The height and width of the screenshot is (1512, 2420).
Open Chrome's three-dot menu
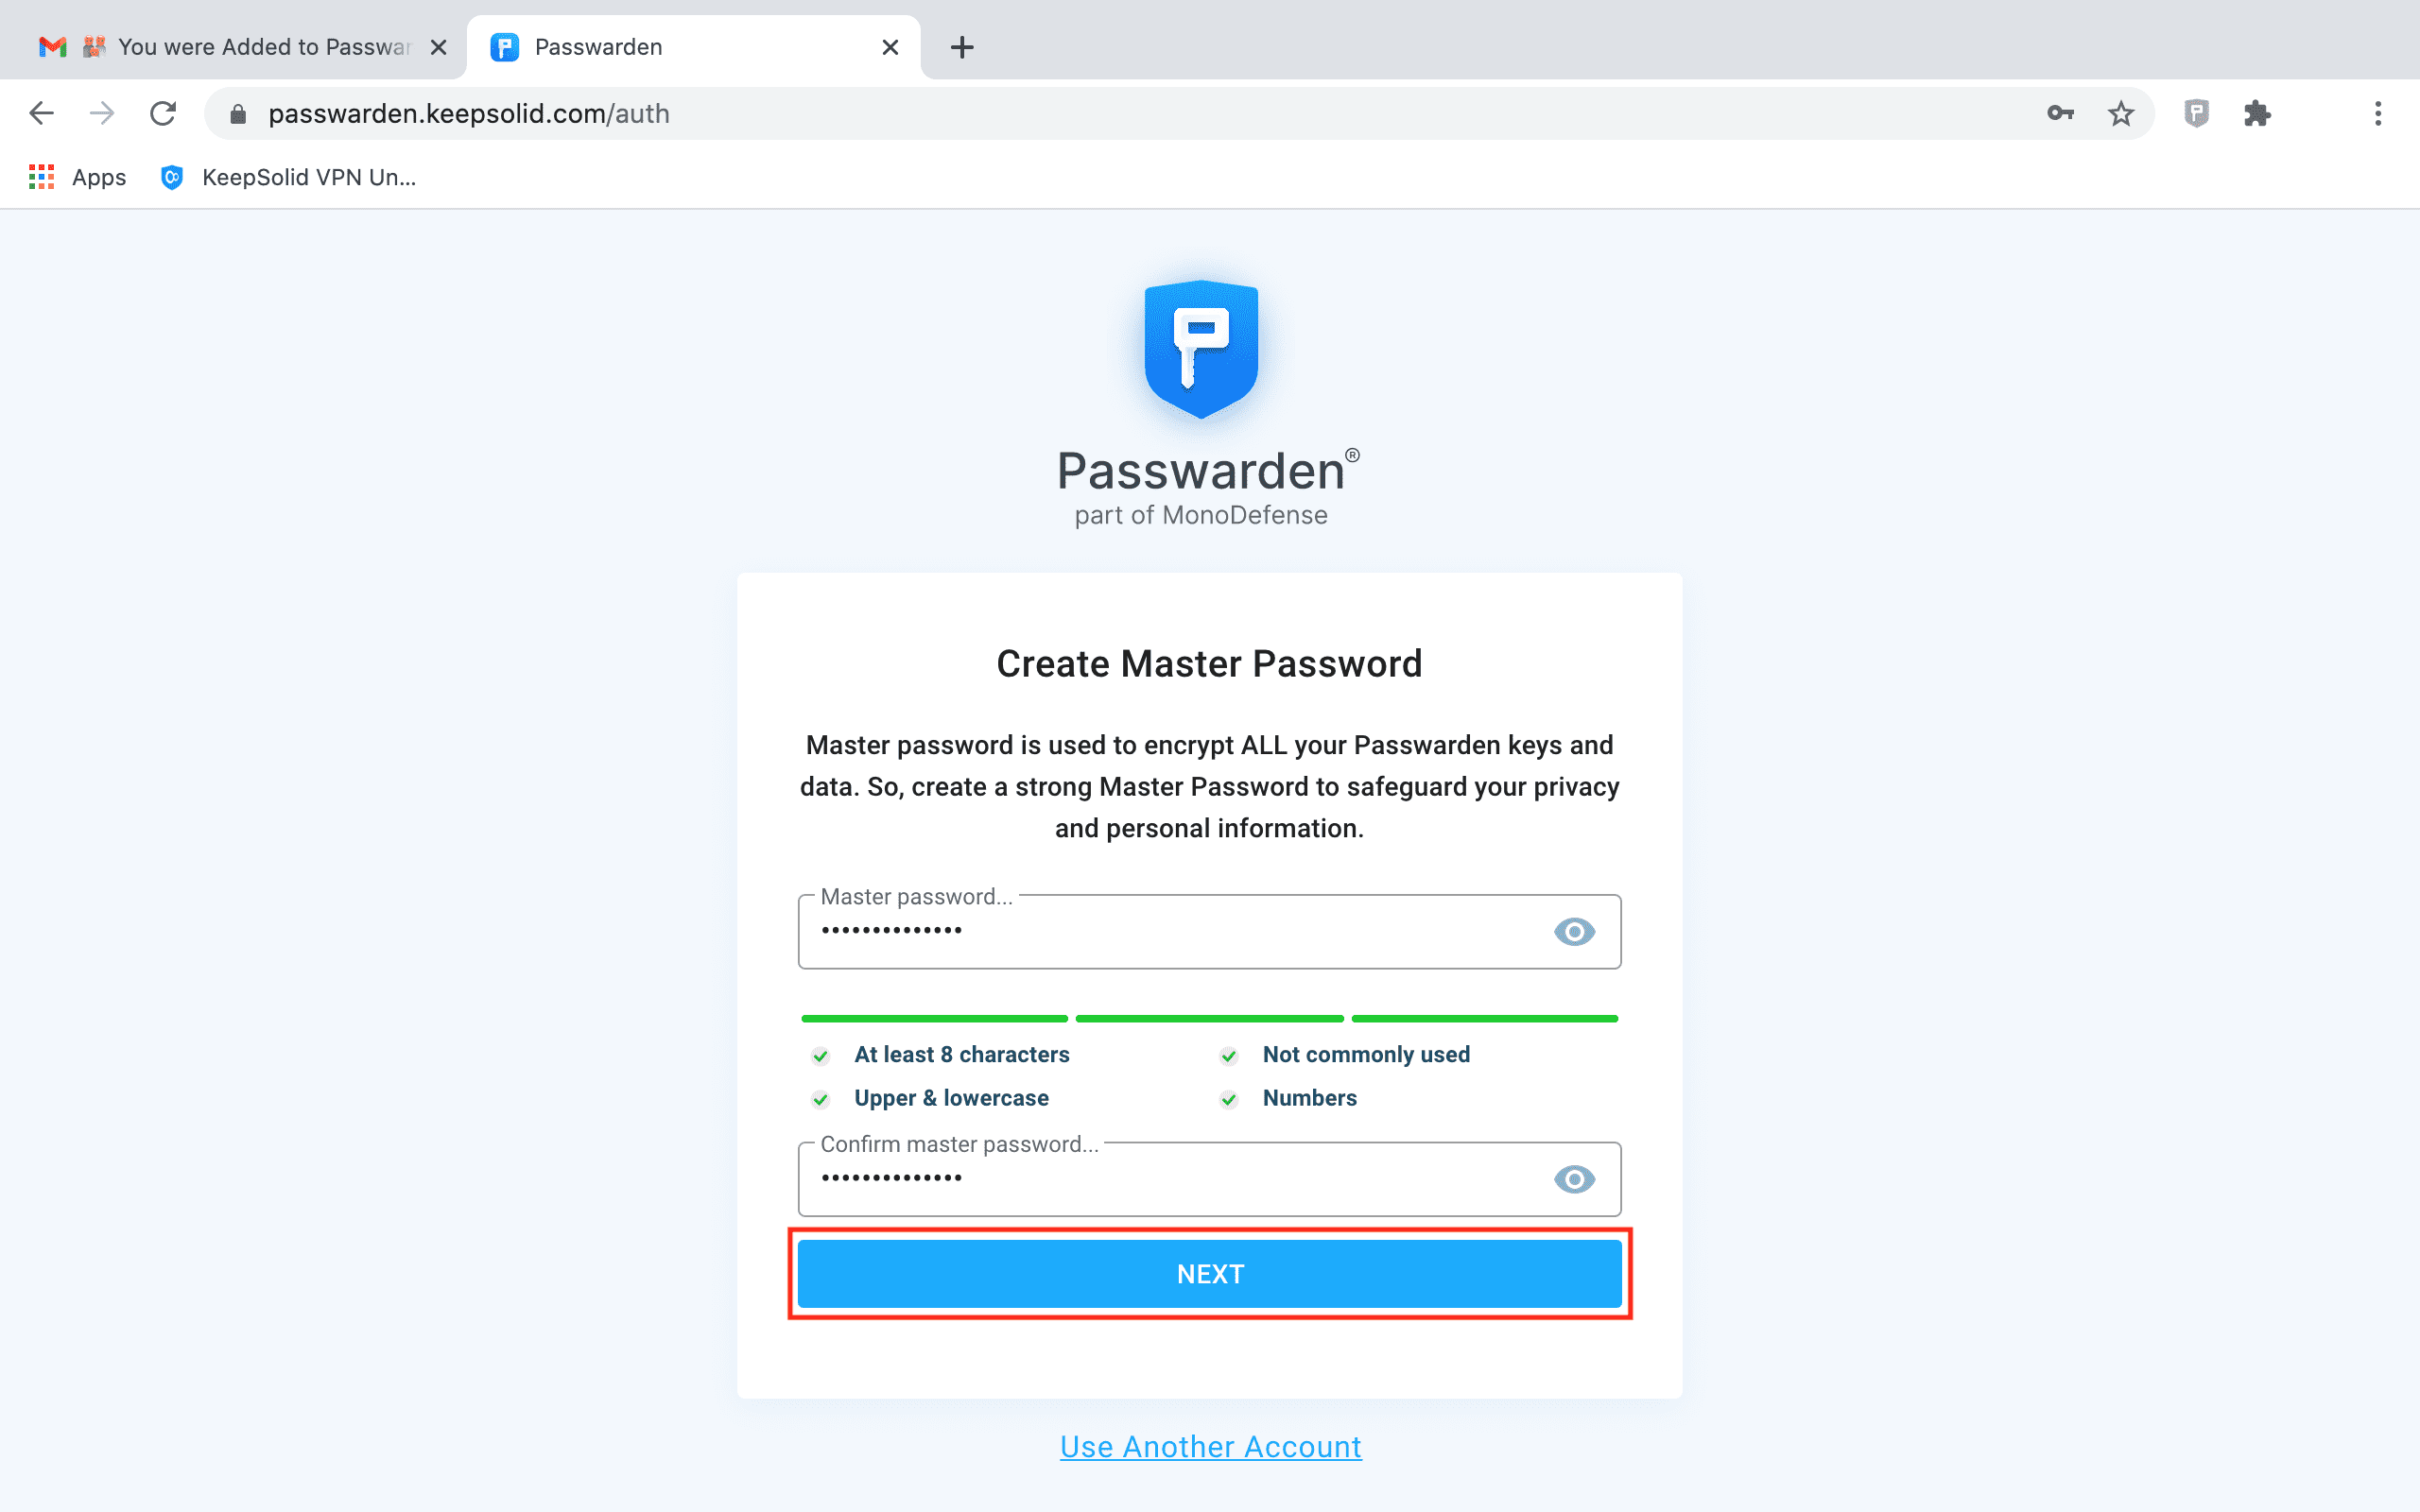click(2378, 114)
